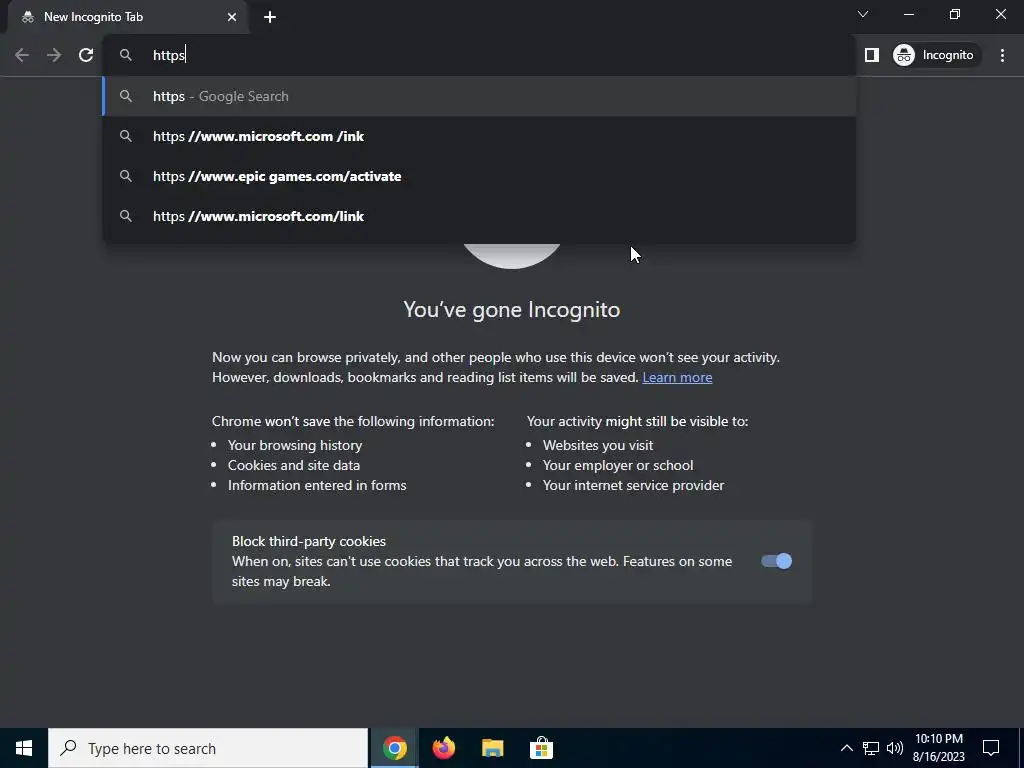The width and height of the screenshot is (1024, 768).
Task: Click the Type here to search box
Action: [x=208, y=748]
